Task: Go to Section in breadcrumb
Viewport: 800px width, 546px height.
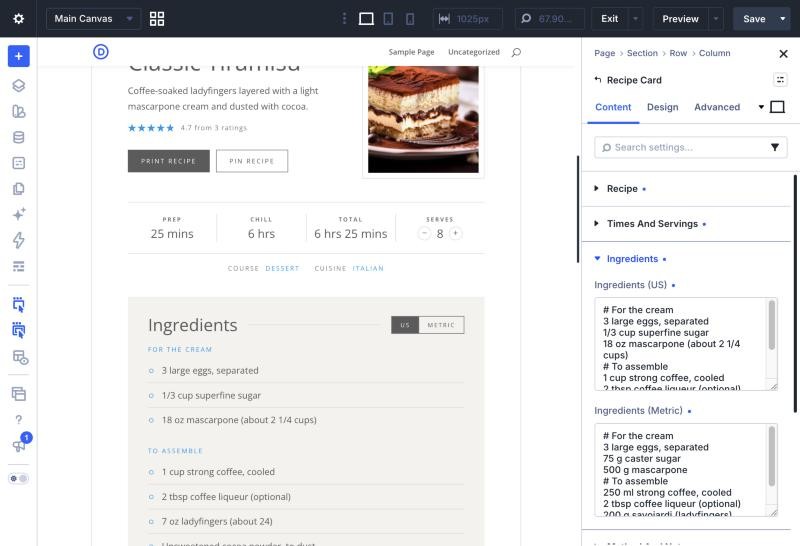Action: [x=642, y=53]
